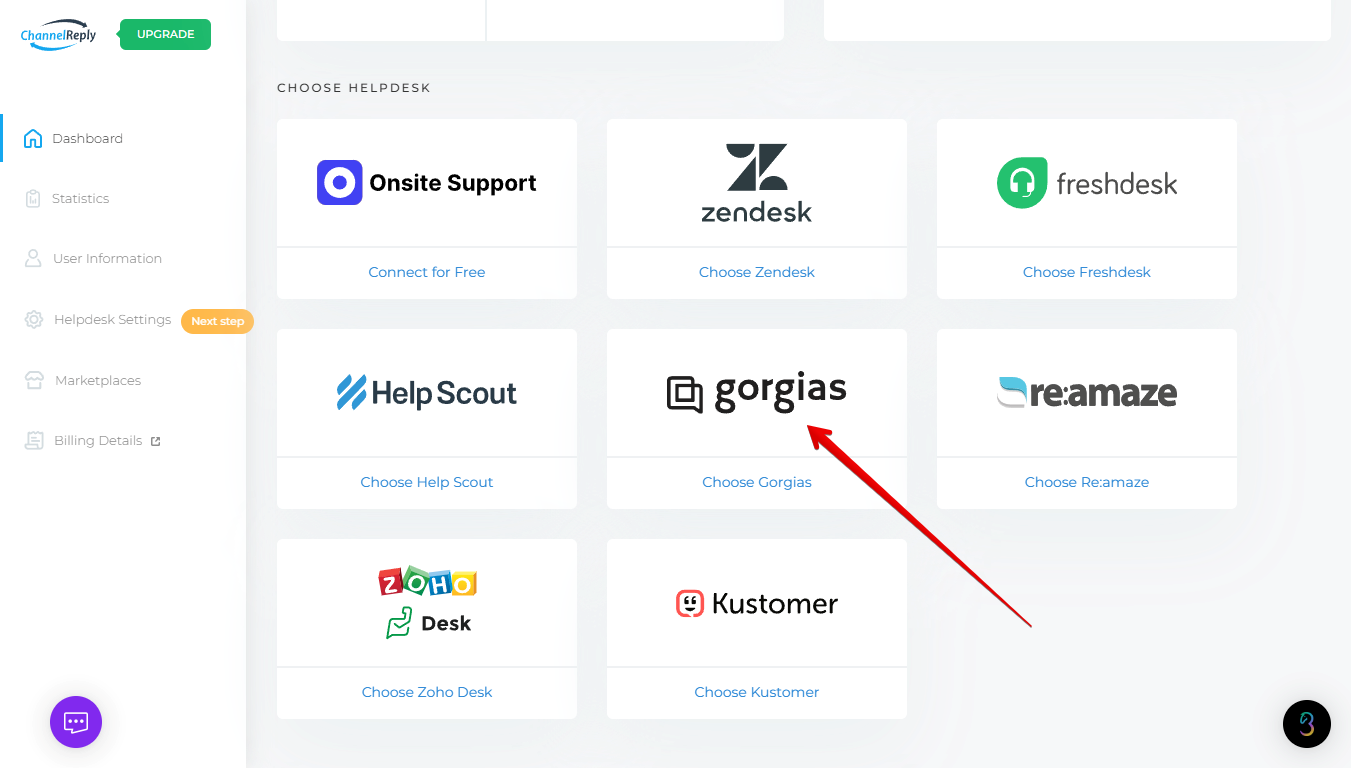Open the round black widget in the bottom corner
1351x768 pixels.
pos(1307,724)
